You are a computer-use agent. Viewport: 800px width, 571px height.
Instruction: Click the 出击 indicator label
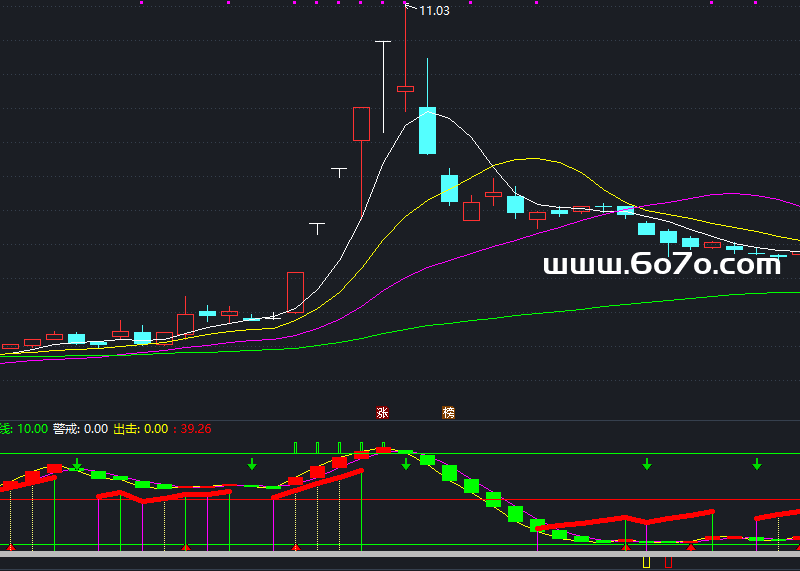pyautogui.click(x=126, y=429)
